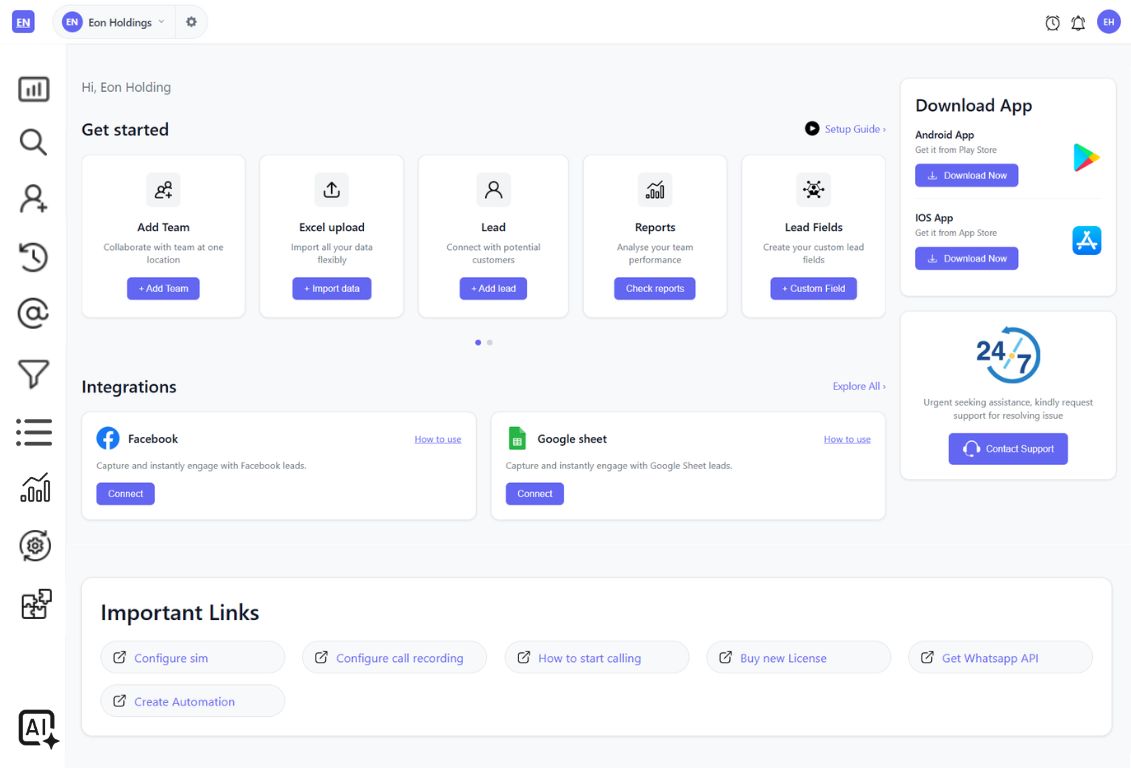
Task: Switch to second Get started carousel page
Action: pyautogui.click(x=490, y=342)
